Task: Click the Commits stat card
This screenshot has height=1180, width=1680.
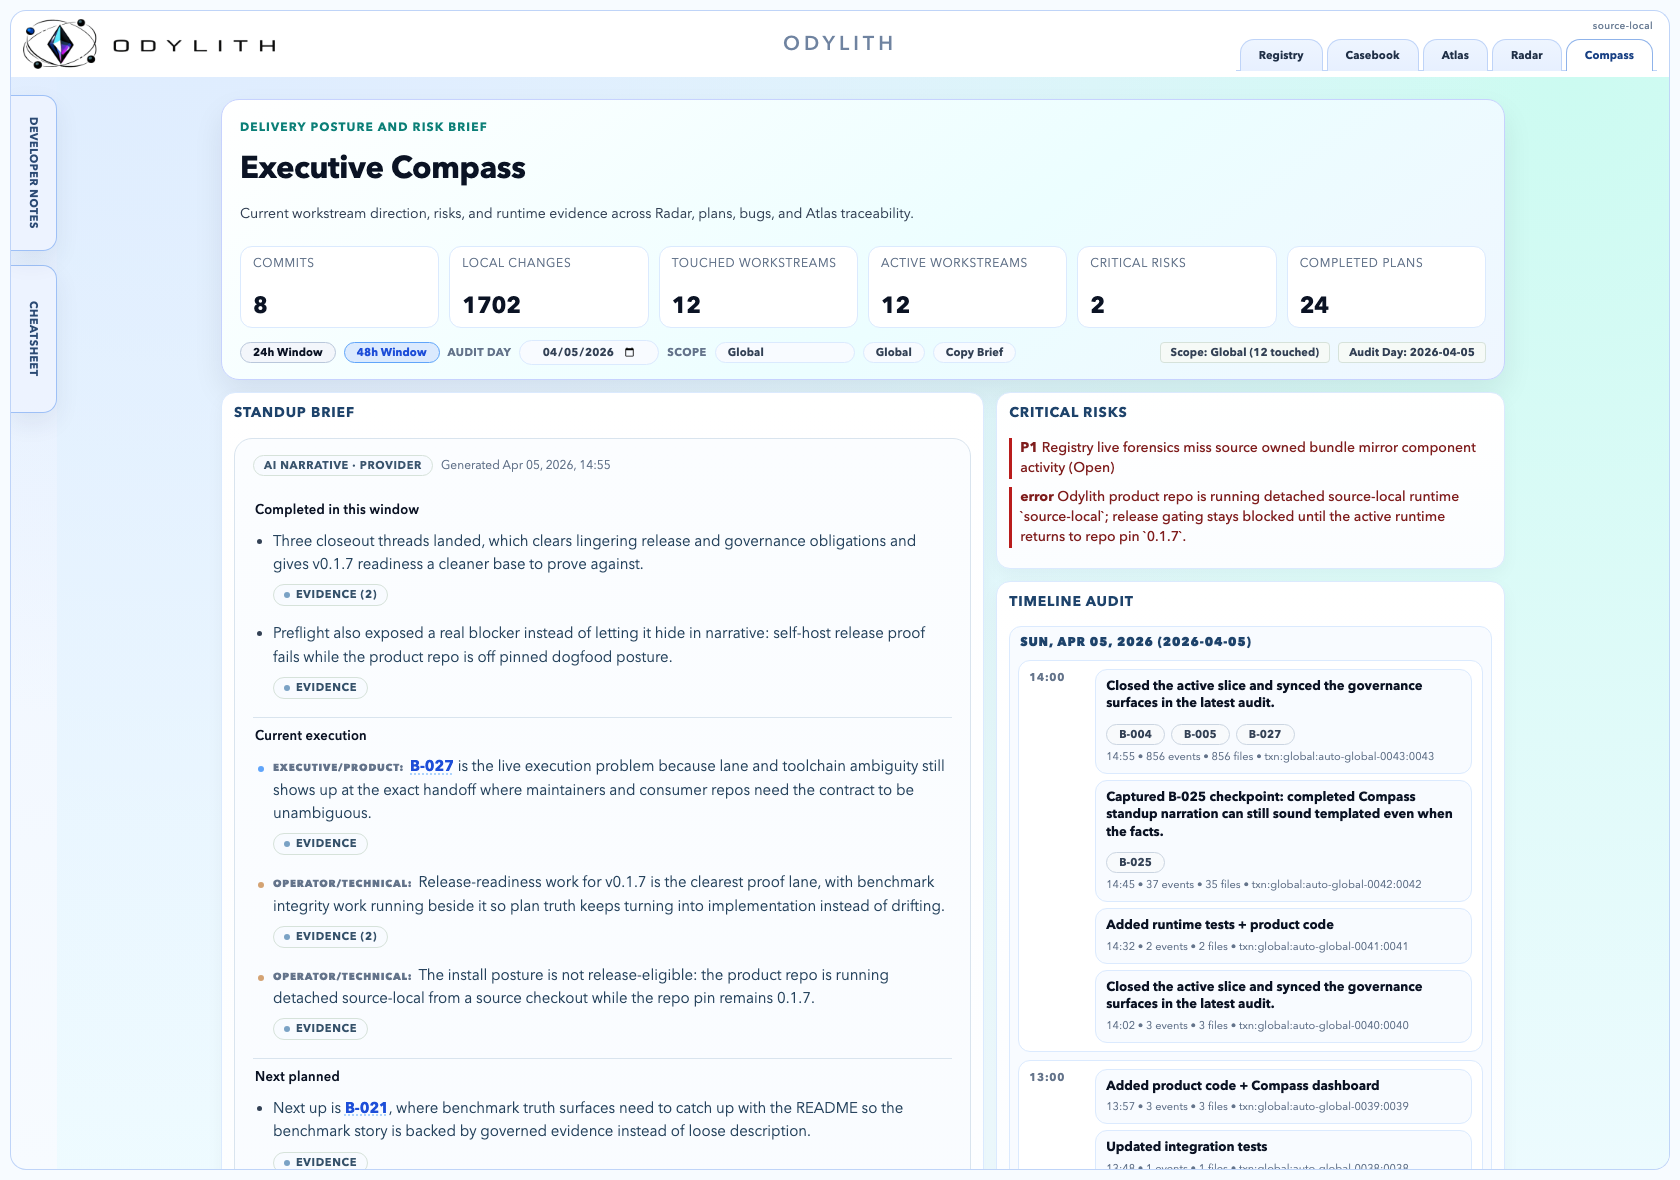Action: coord(339,287)
